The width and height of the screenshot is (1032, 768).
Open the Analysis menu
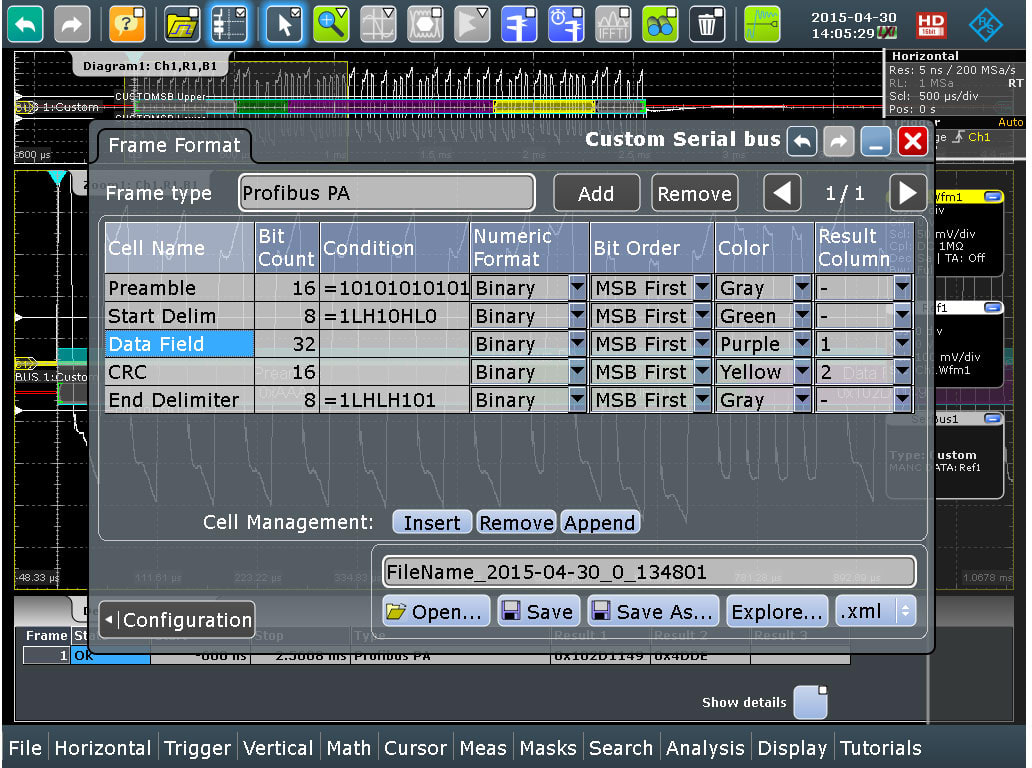pos(705,748)
